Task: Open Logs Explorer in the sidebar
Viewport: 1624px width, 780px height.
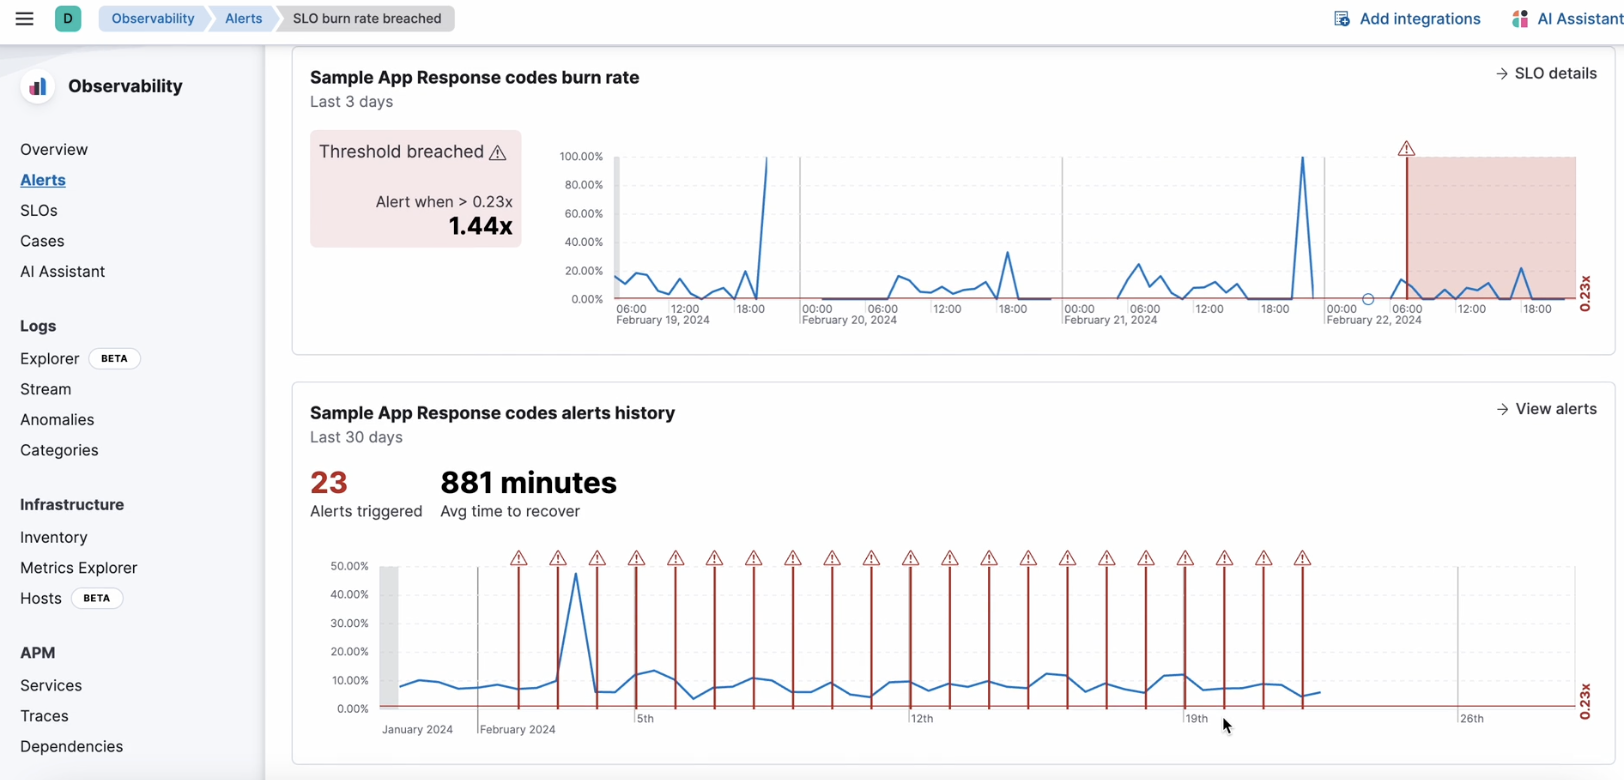Action: [x=49, y=359]
